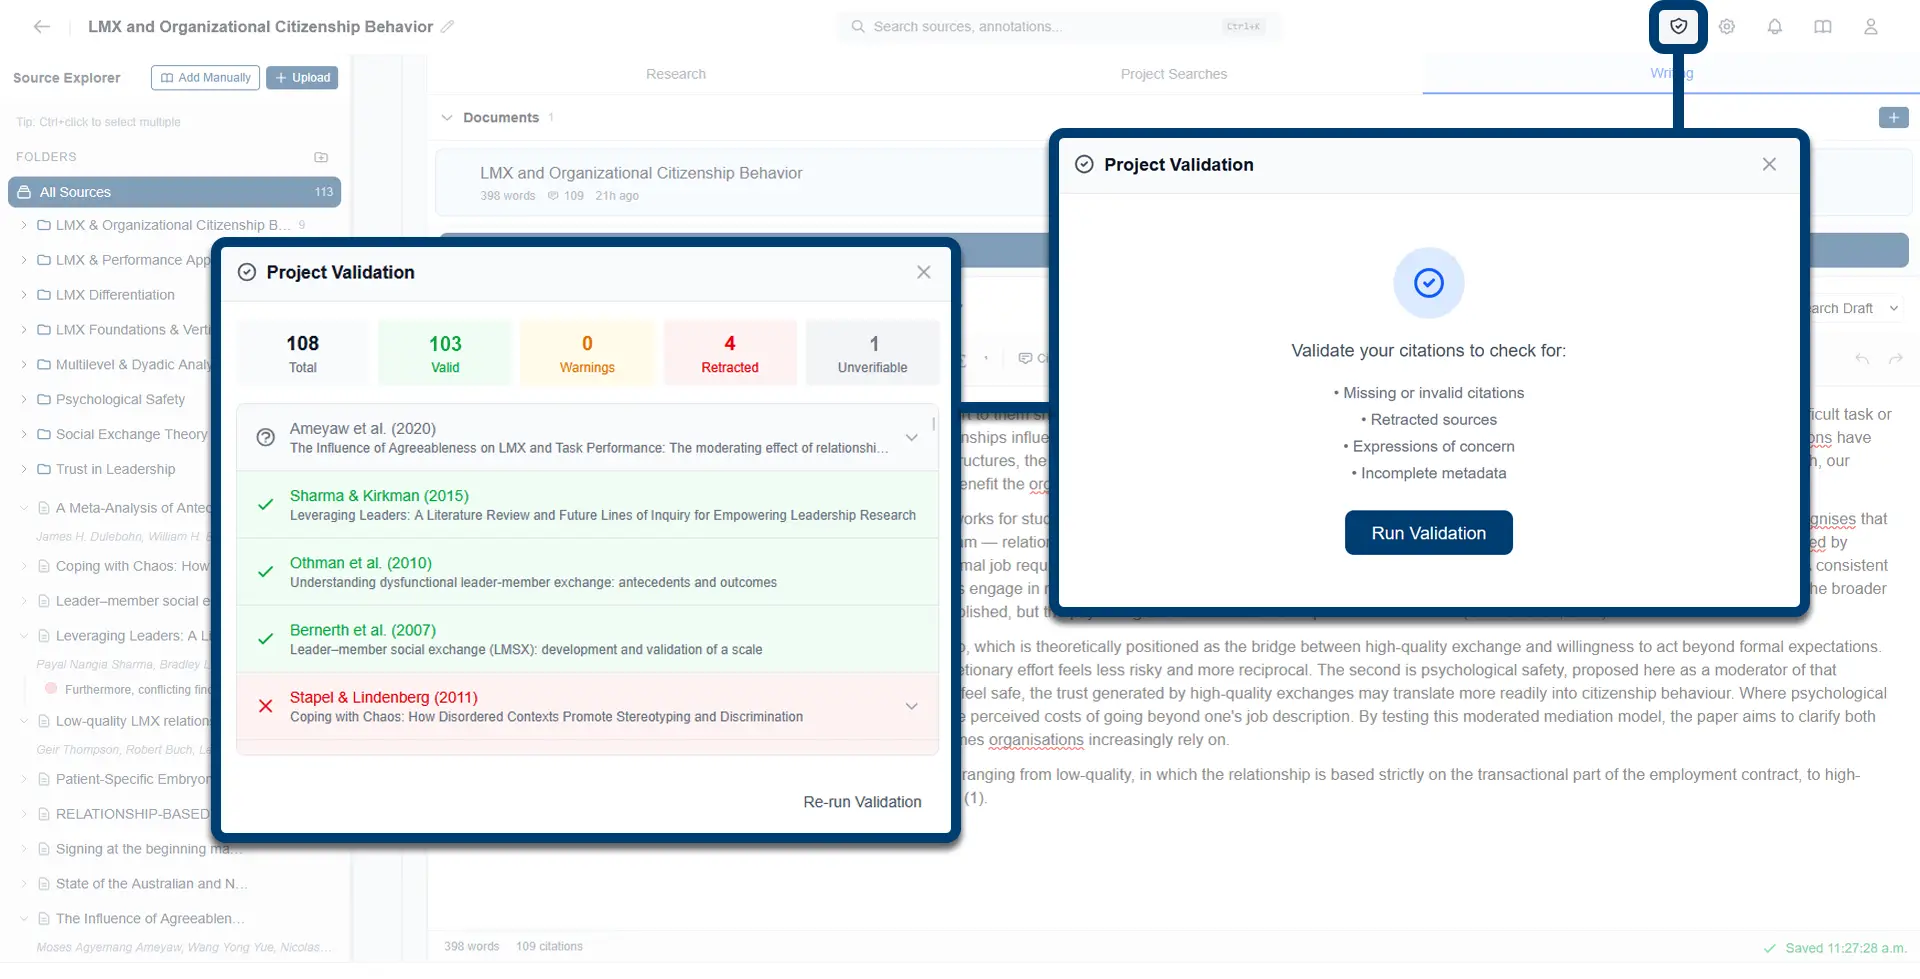Click the Run Validation button
The height and width of the screenshot is (979, 1920).
point(1428,533)
